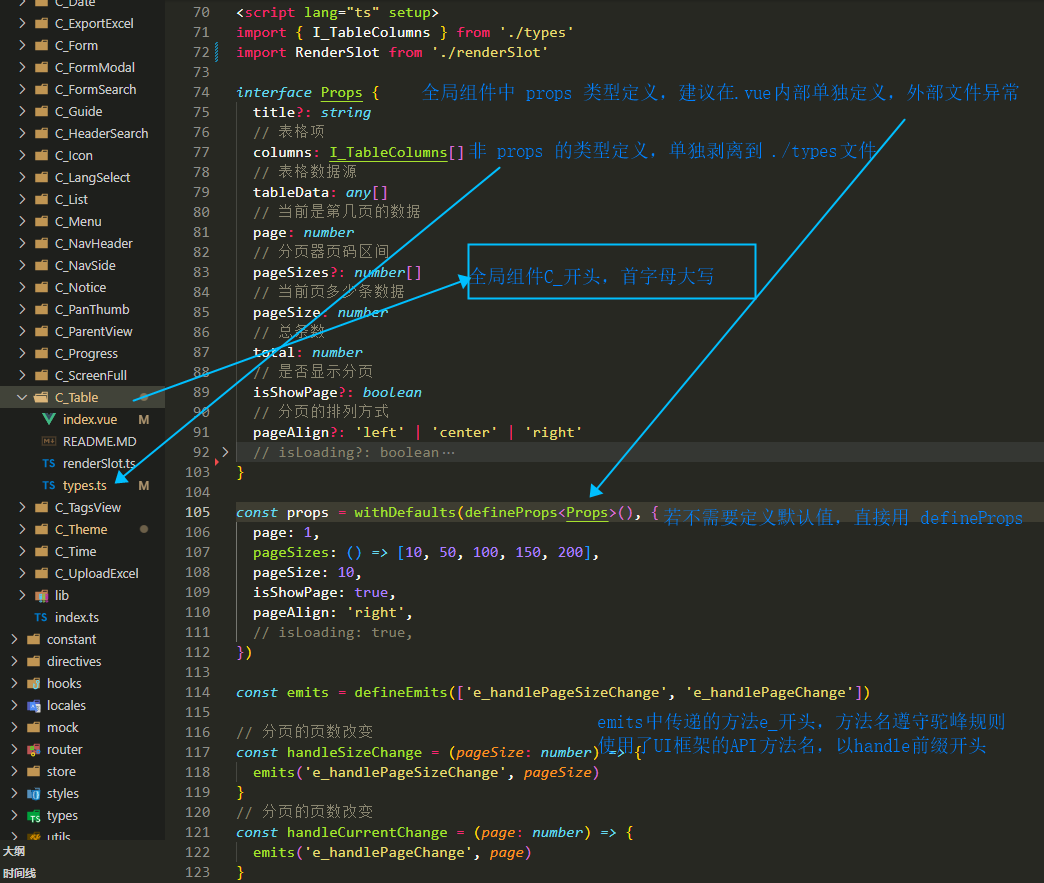The image size is (1044, 883).
Task: Click the Vue icon beside index.vue
Action: pos(49,420)
